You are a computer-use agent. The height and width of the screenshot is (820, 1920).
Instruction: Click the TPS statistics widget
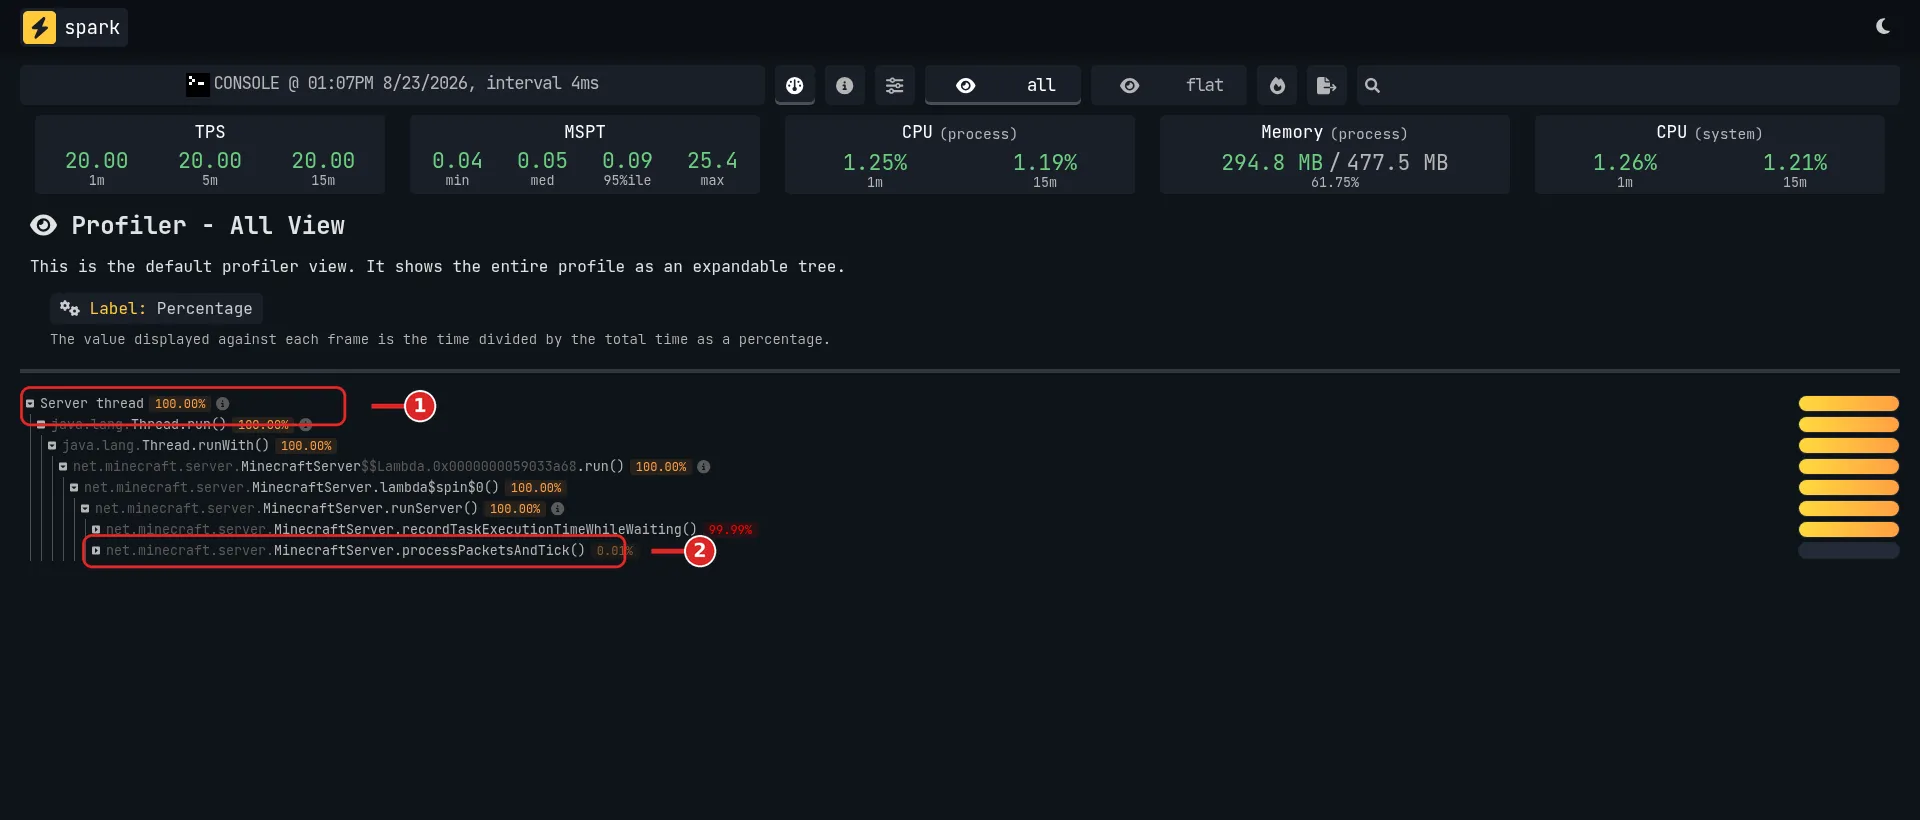point(210,154)
